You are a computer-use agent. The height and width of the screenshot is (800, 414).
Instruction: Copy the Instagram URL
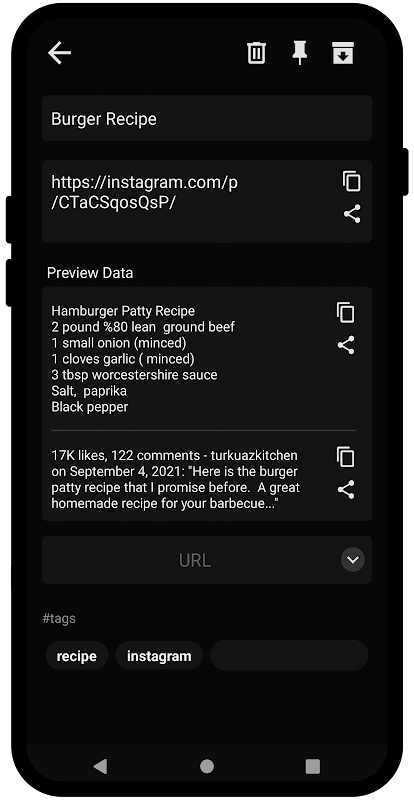pos(352,181)
